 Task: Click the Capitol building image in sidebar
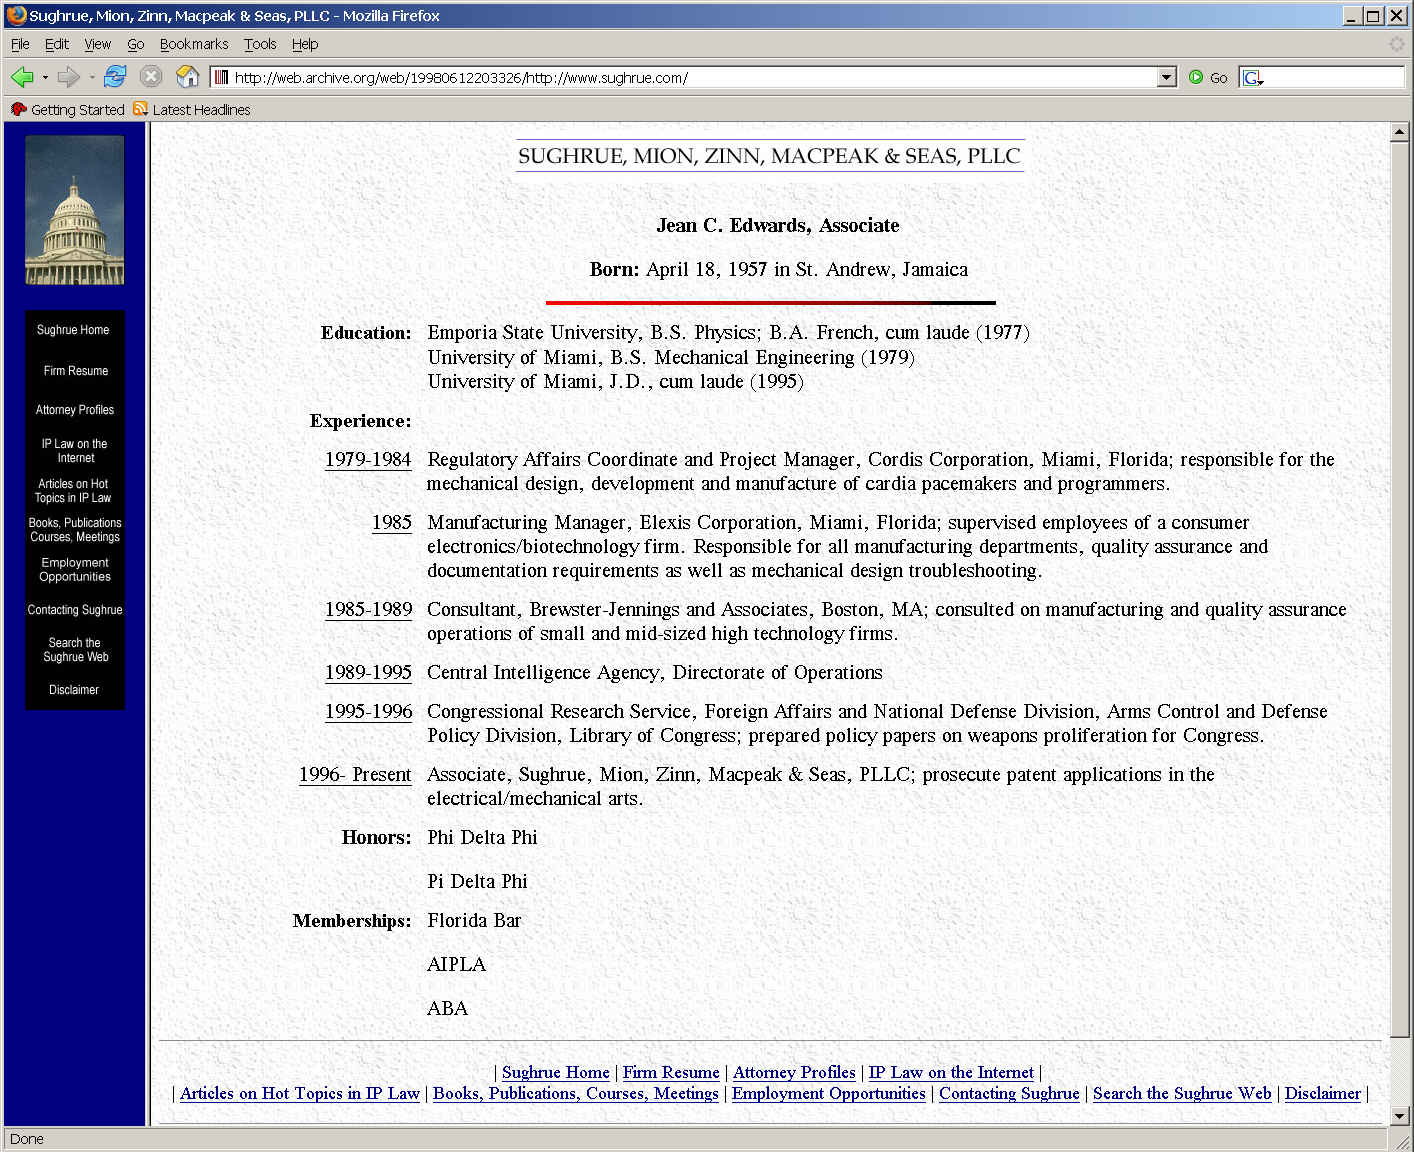pyautogui.click(x=75, y=211)
